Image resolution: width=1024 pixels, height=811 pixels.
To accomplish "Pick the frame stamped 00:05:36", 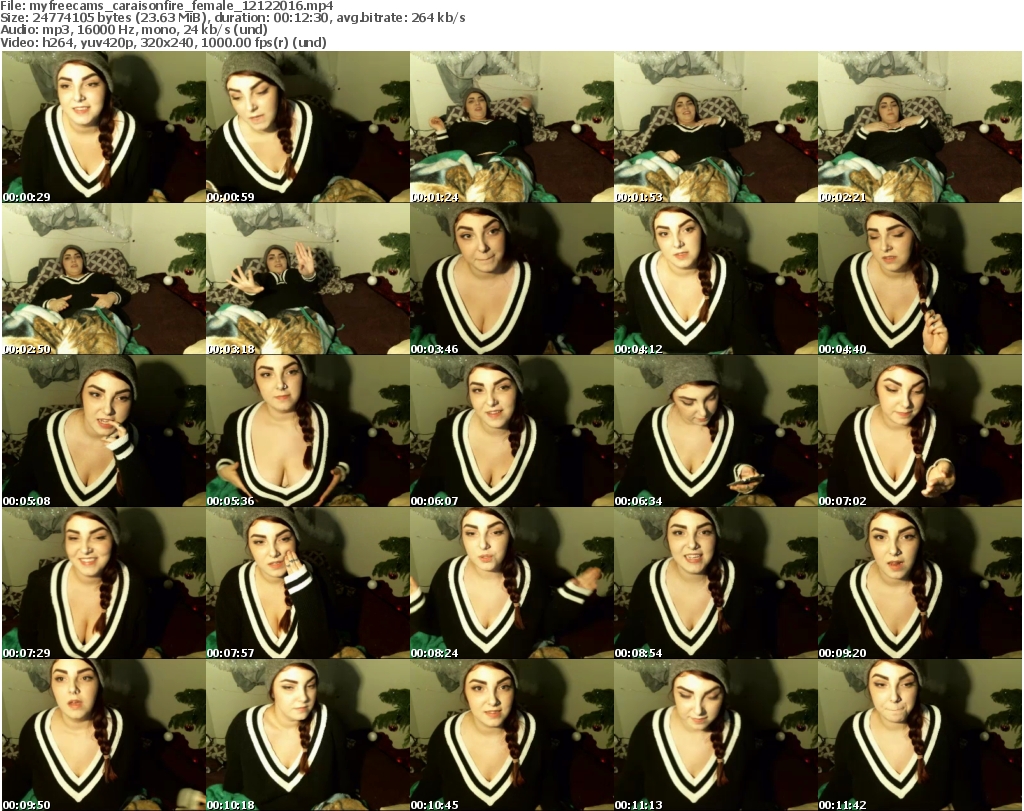I will click(x=308, y=431).
